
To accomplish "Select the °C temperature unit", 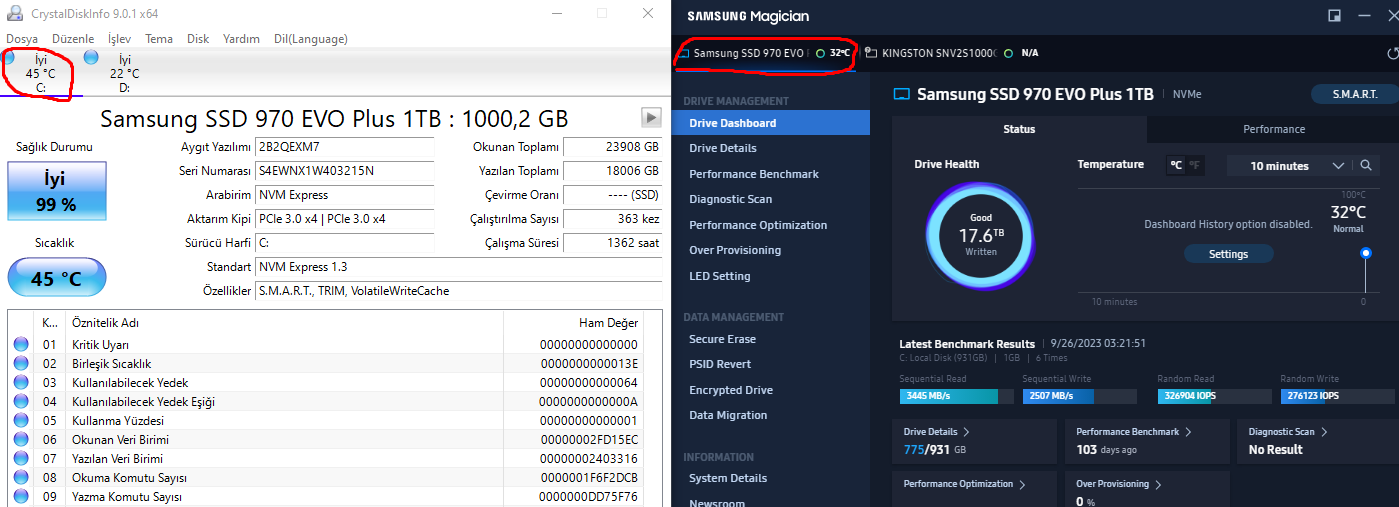I will (x=1177, y=166).
